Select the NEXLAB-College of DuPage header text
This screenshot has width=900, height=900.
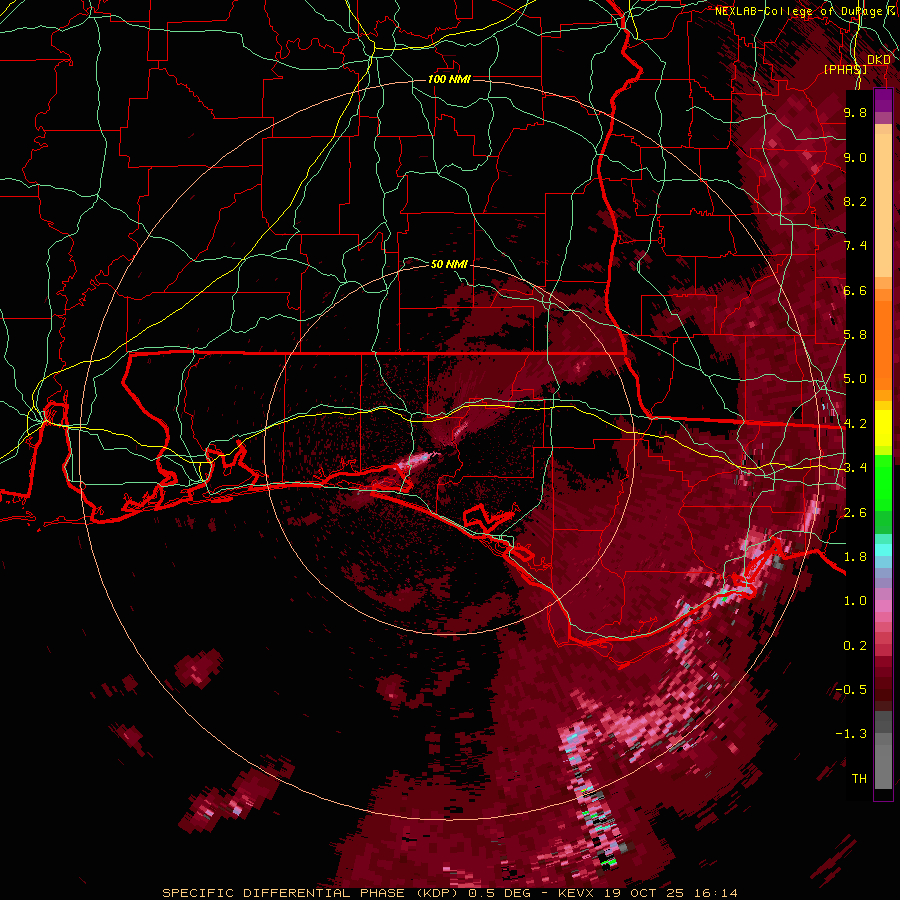(801, 11)
